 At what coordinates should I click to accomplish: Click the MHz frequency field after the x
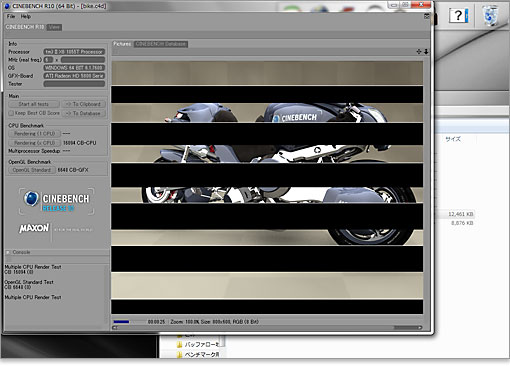coord(83,60)
